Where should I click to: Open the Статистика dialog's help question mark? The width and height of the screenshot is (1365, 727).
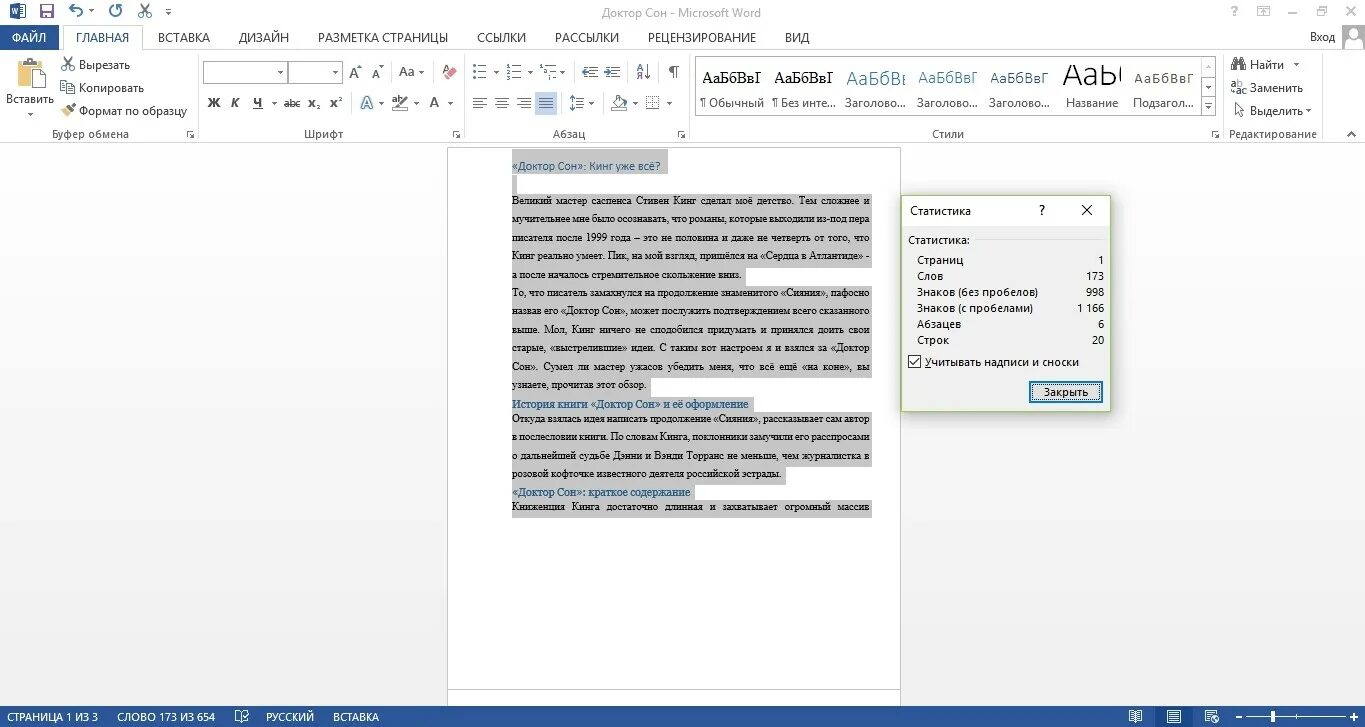tap(1042, 210)
